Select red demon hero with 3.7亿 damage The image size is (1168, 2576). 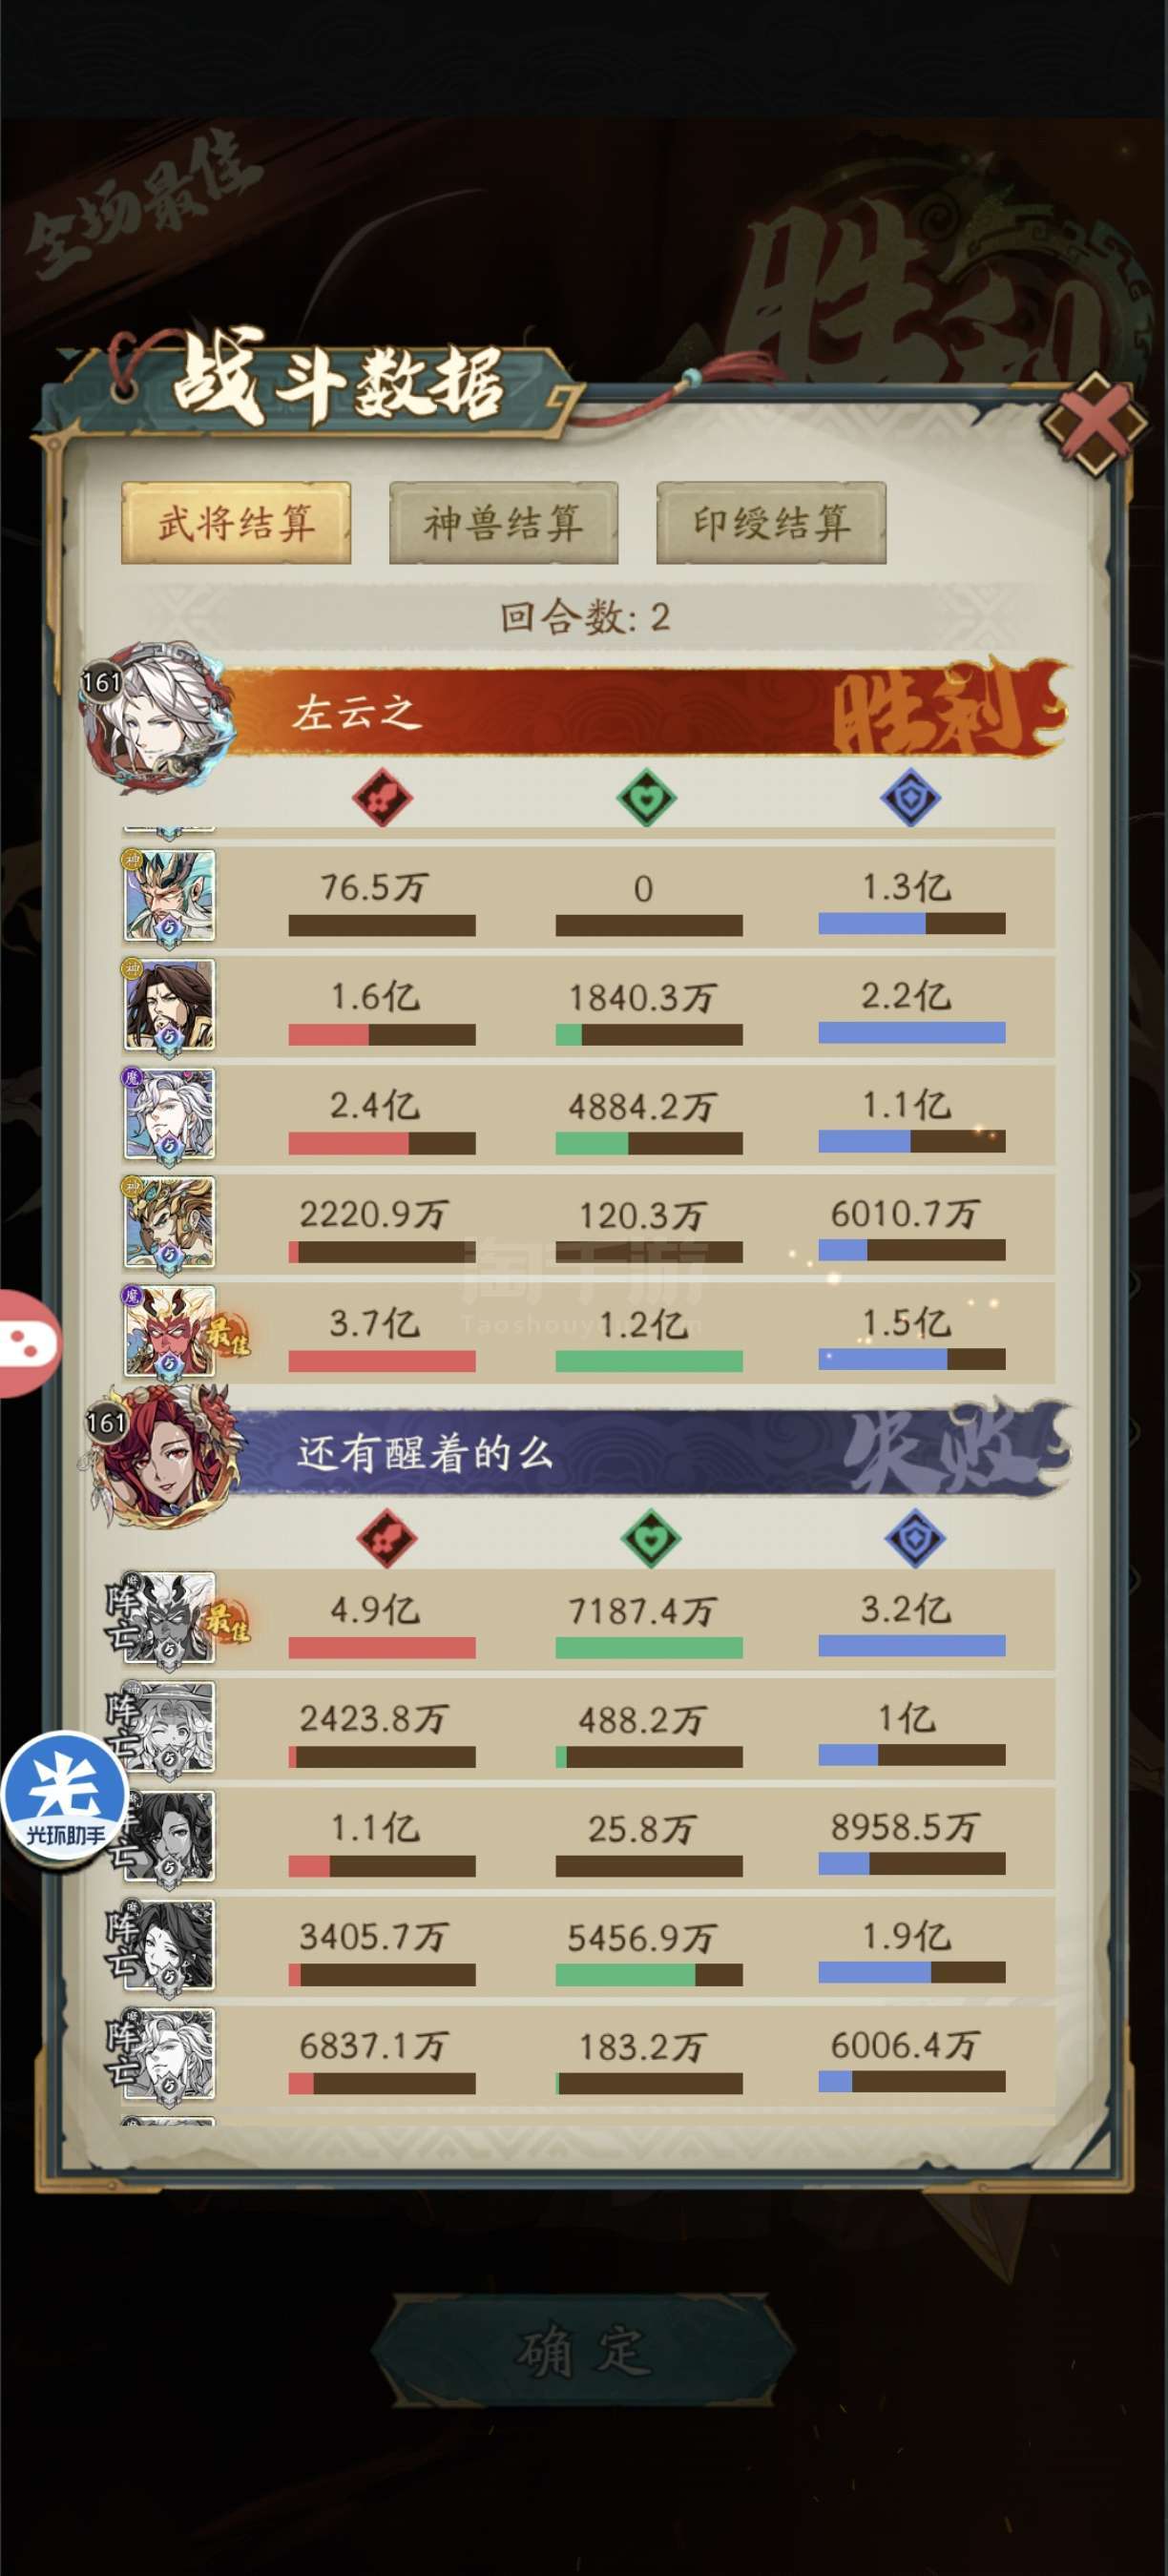click(169, 1332)
